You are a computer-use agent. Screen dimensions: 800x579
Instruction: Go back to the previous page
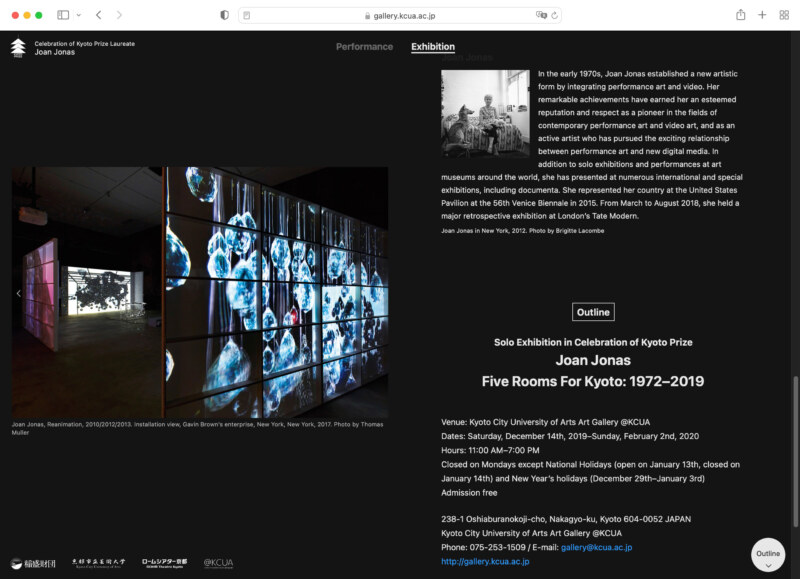98,15
